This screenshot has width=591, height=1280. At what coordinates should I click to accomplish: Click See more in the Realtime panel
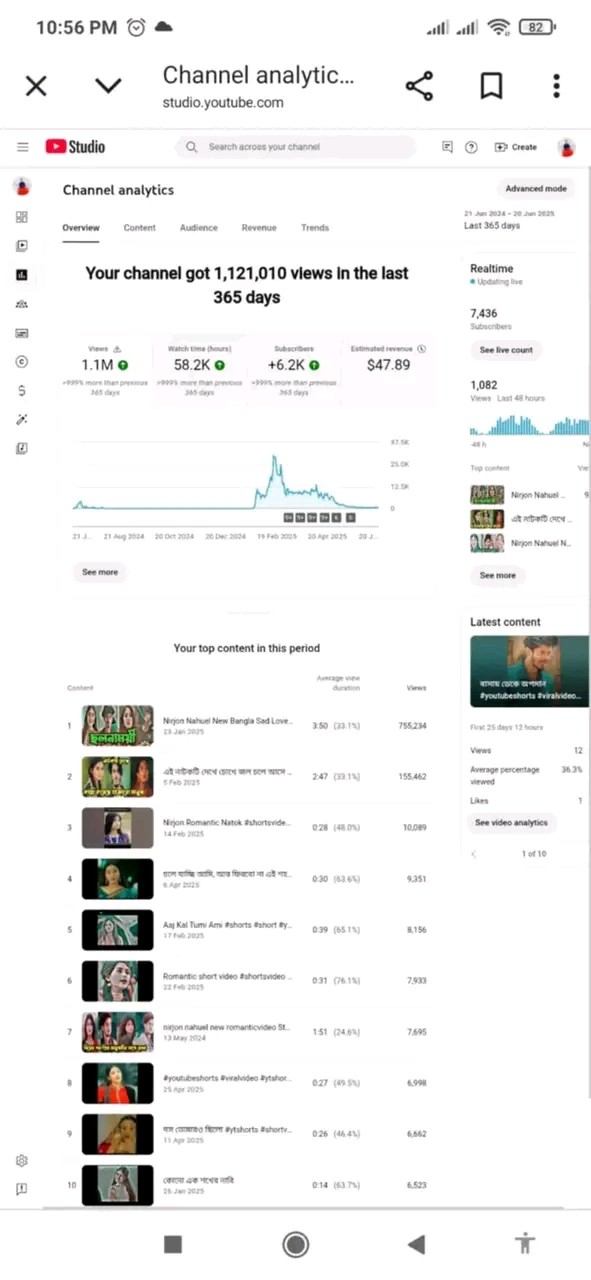point(498,575)
